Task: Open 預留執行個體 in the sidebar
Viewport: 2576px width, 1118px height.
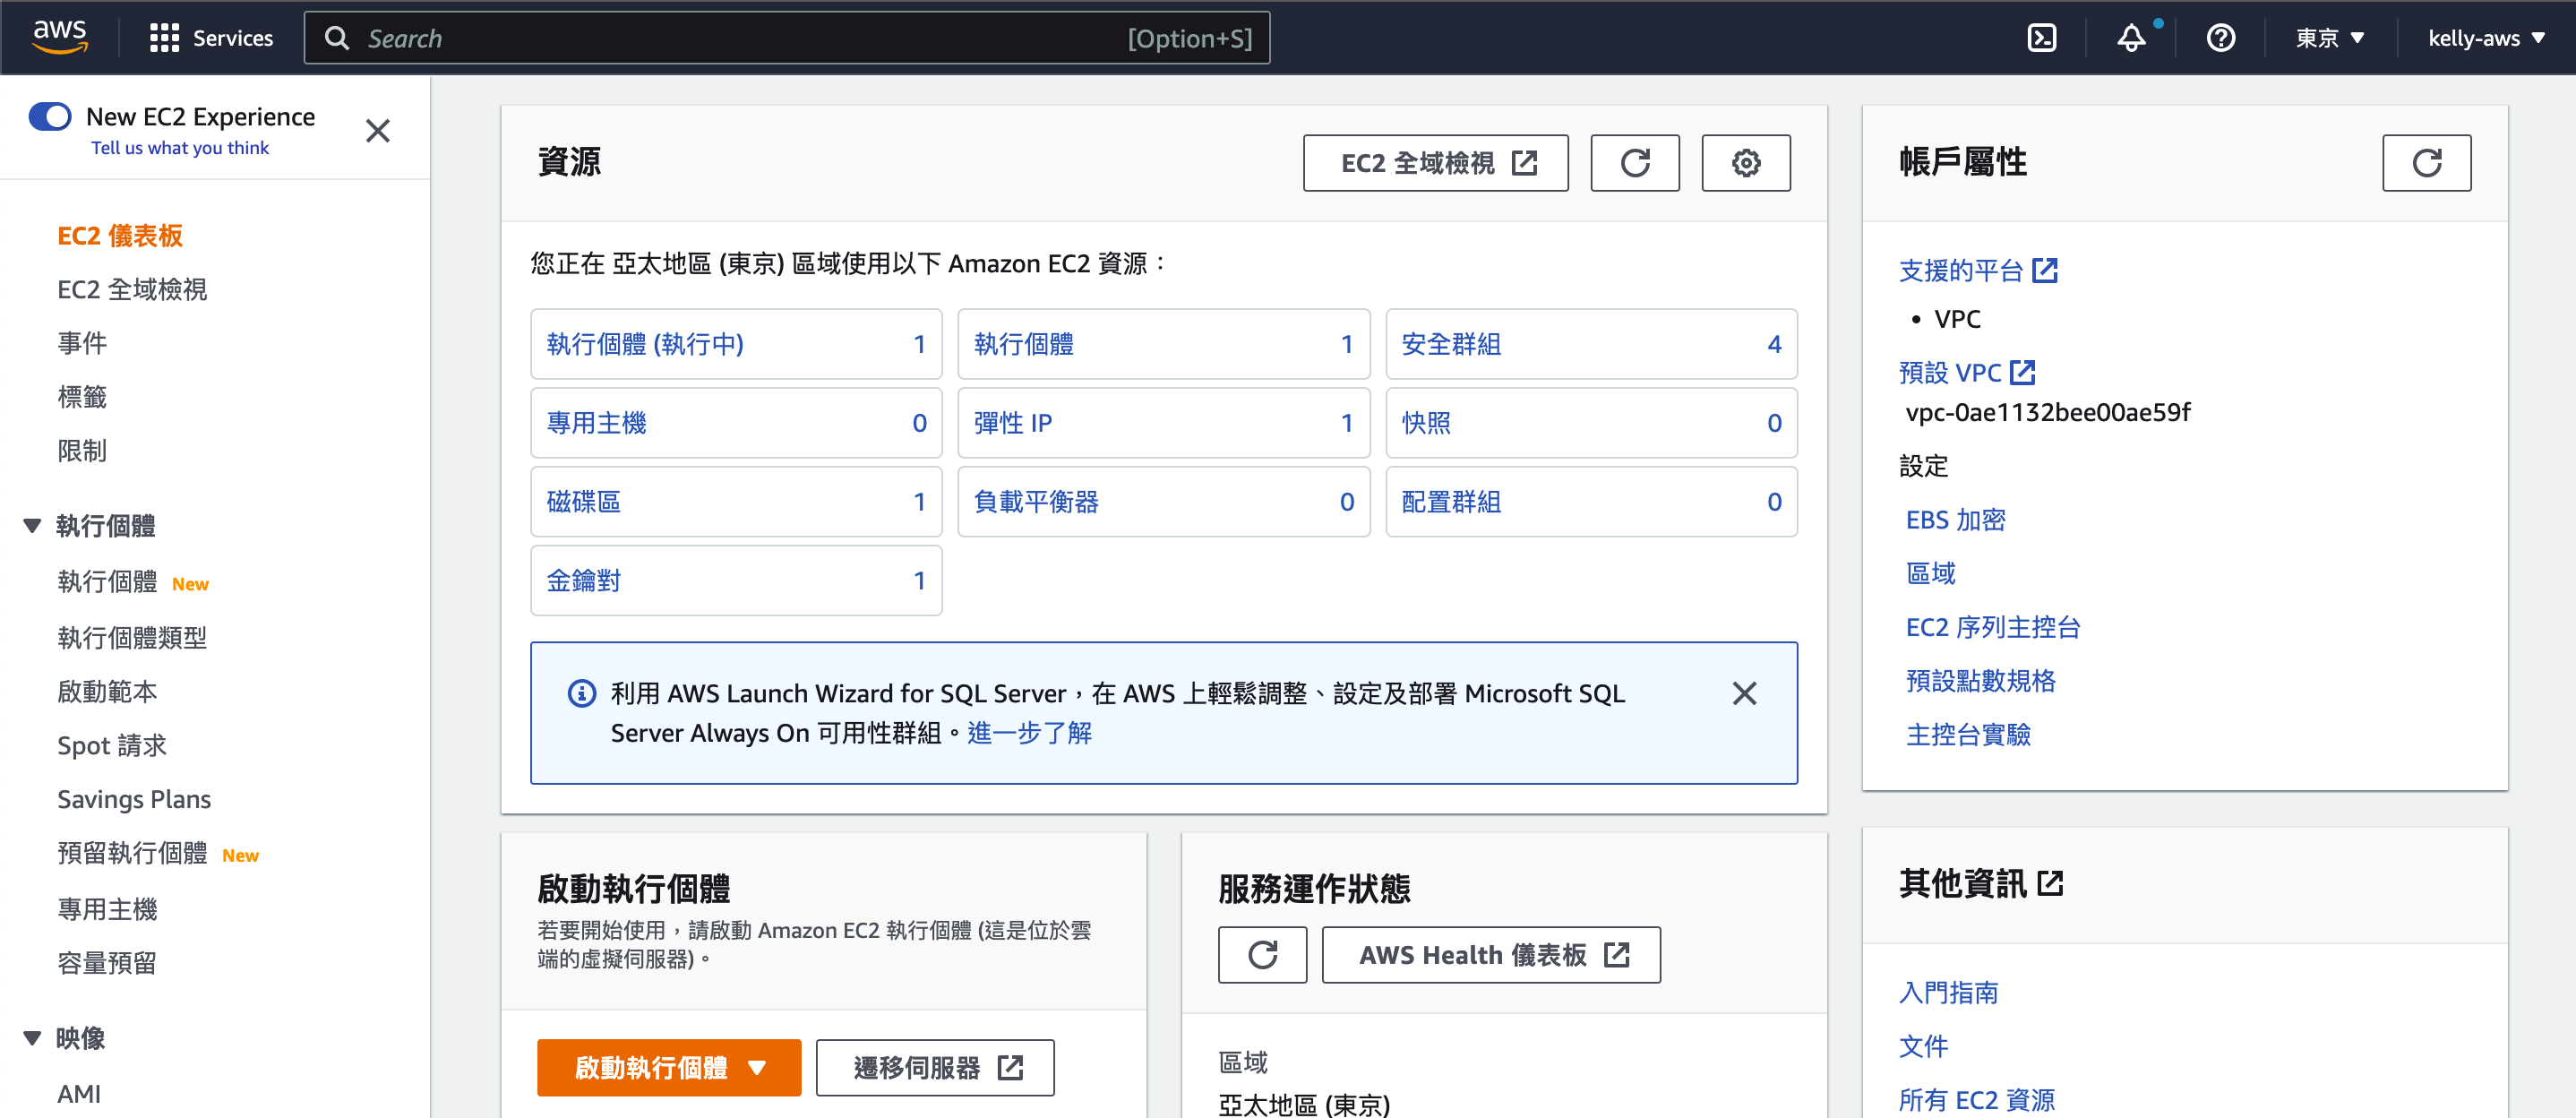Action: tap(132, 853)
